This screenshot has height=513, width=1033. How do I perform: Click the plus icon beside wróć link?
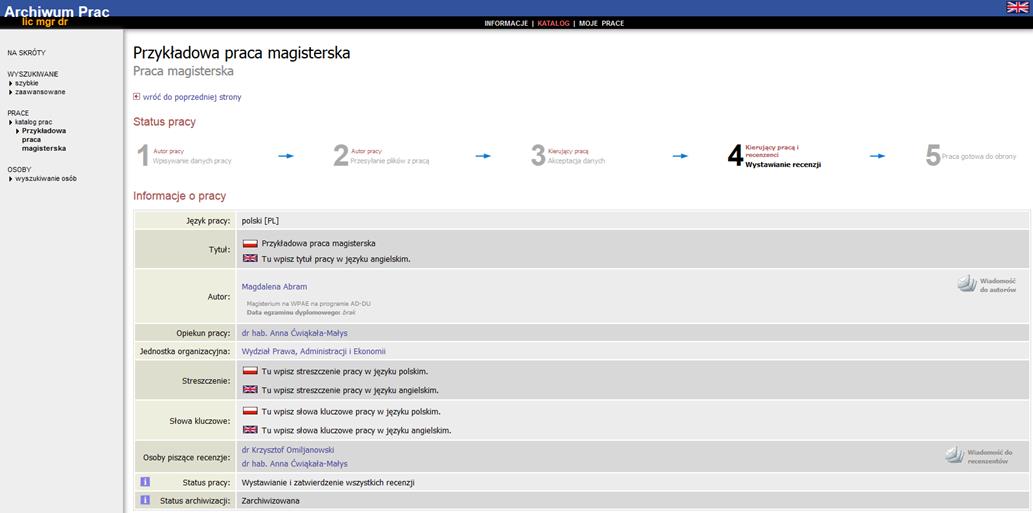(x=136, y=96)
